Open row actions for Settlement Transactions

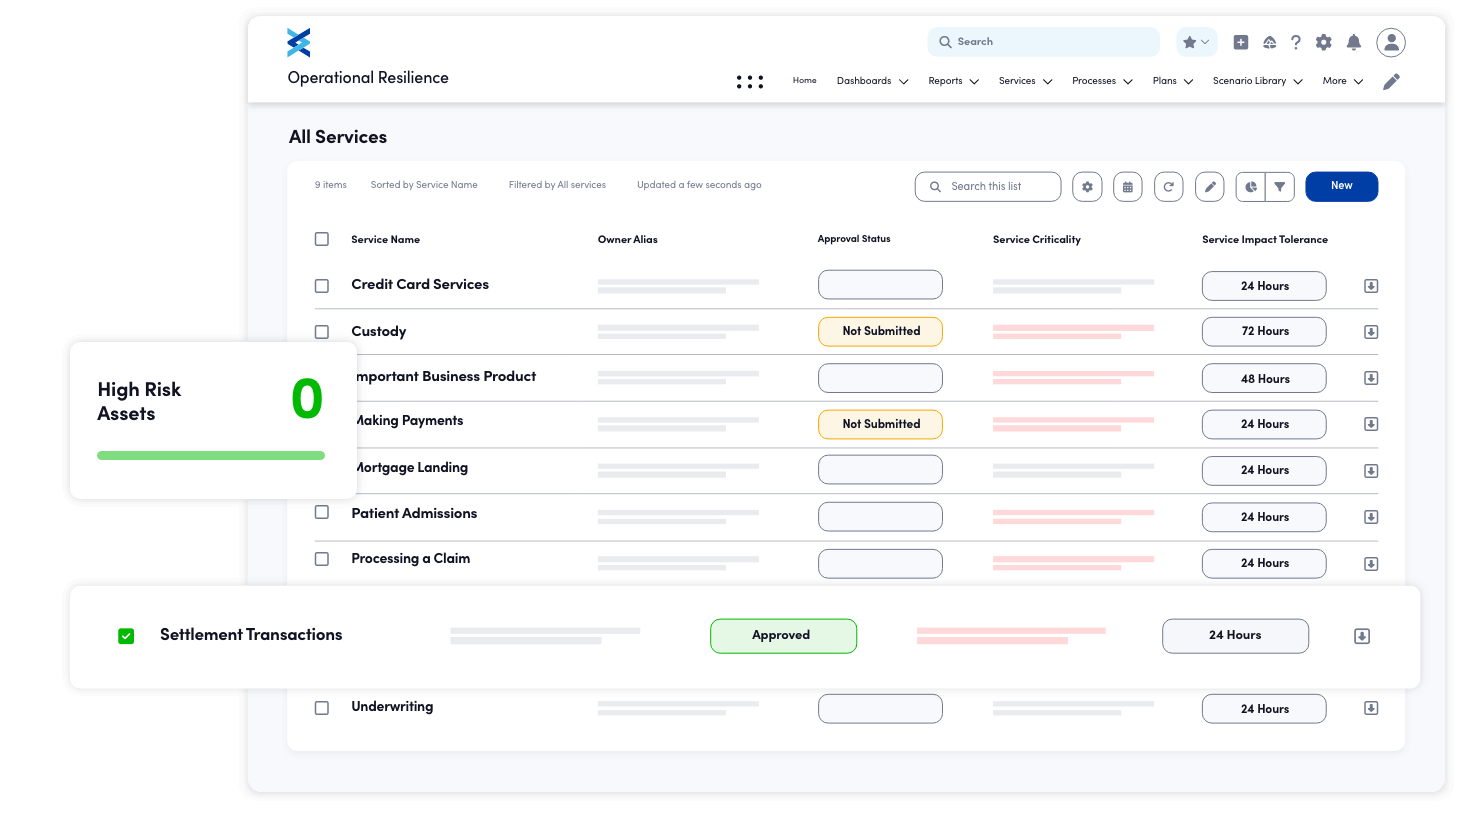[1362, 636]
